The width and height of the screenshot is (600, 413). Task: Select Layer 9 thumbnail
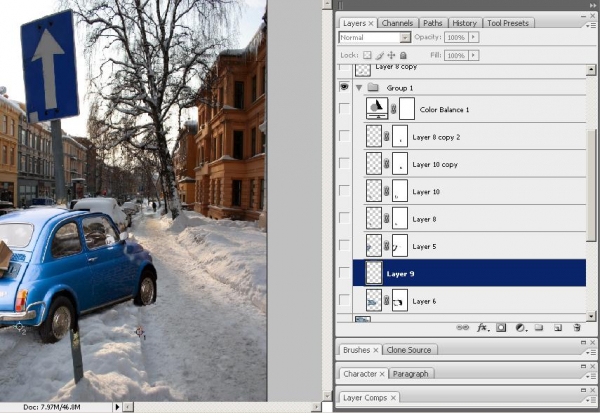tap(374, 273)
